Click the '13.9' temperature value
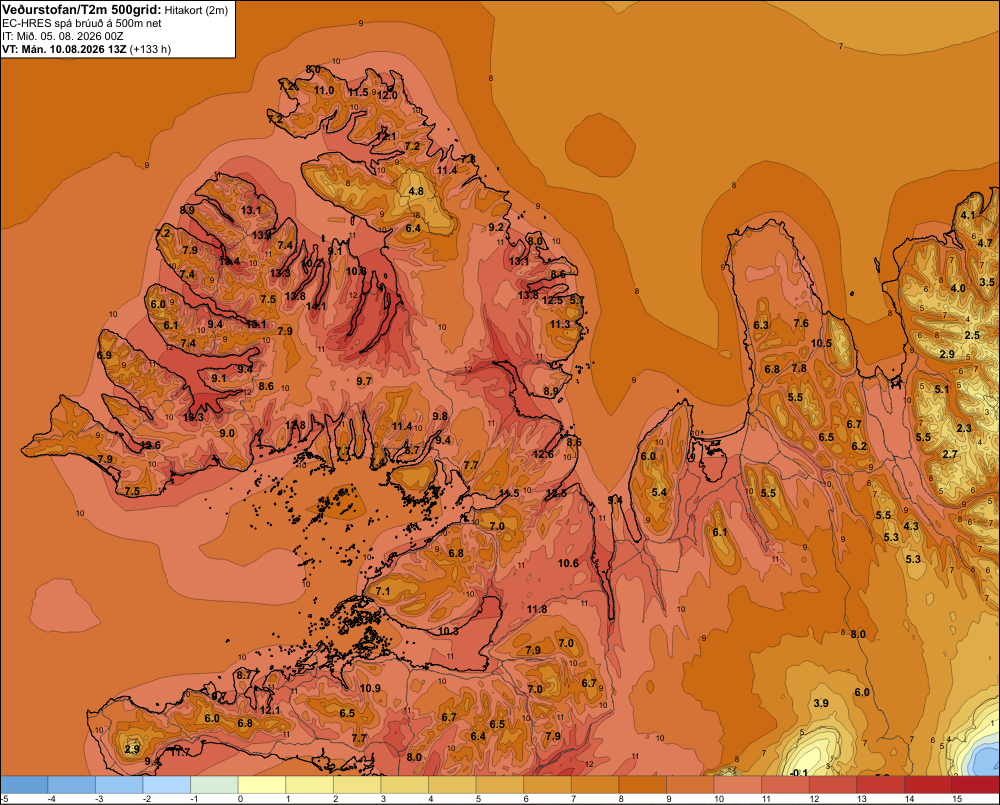This screenshot has width=1000, height=805. coord(261,235)
